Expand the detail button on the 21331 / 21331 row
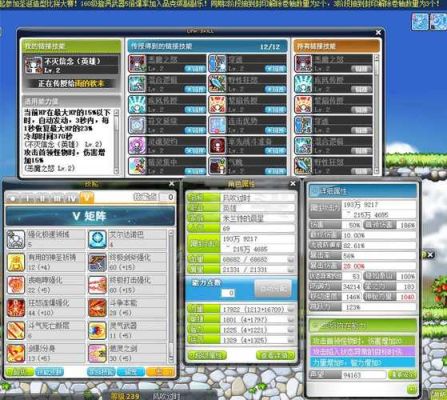 coord(291,269)
